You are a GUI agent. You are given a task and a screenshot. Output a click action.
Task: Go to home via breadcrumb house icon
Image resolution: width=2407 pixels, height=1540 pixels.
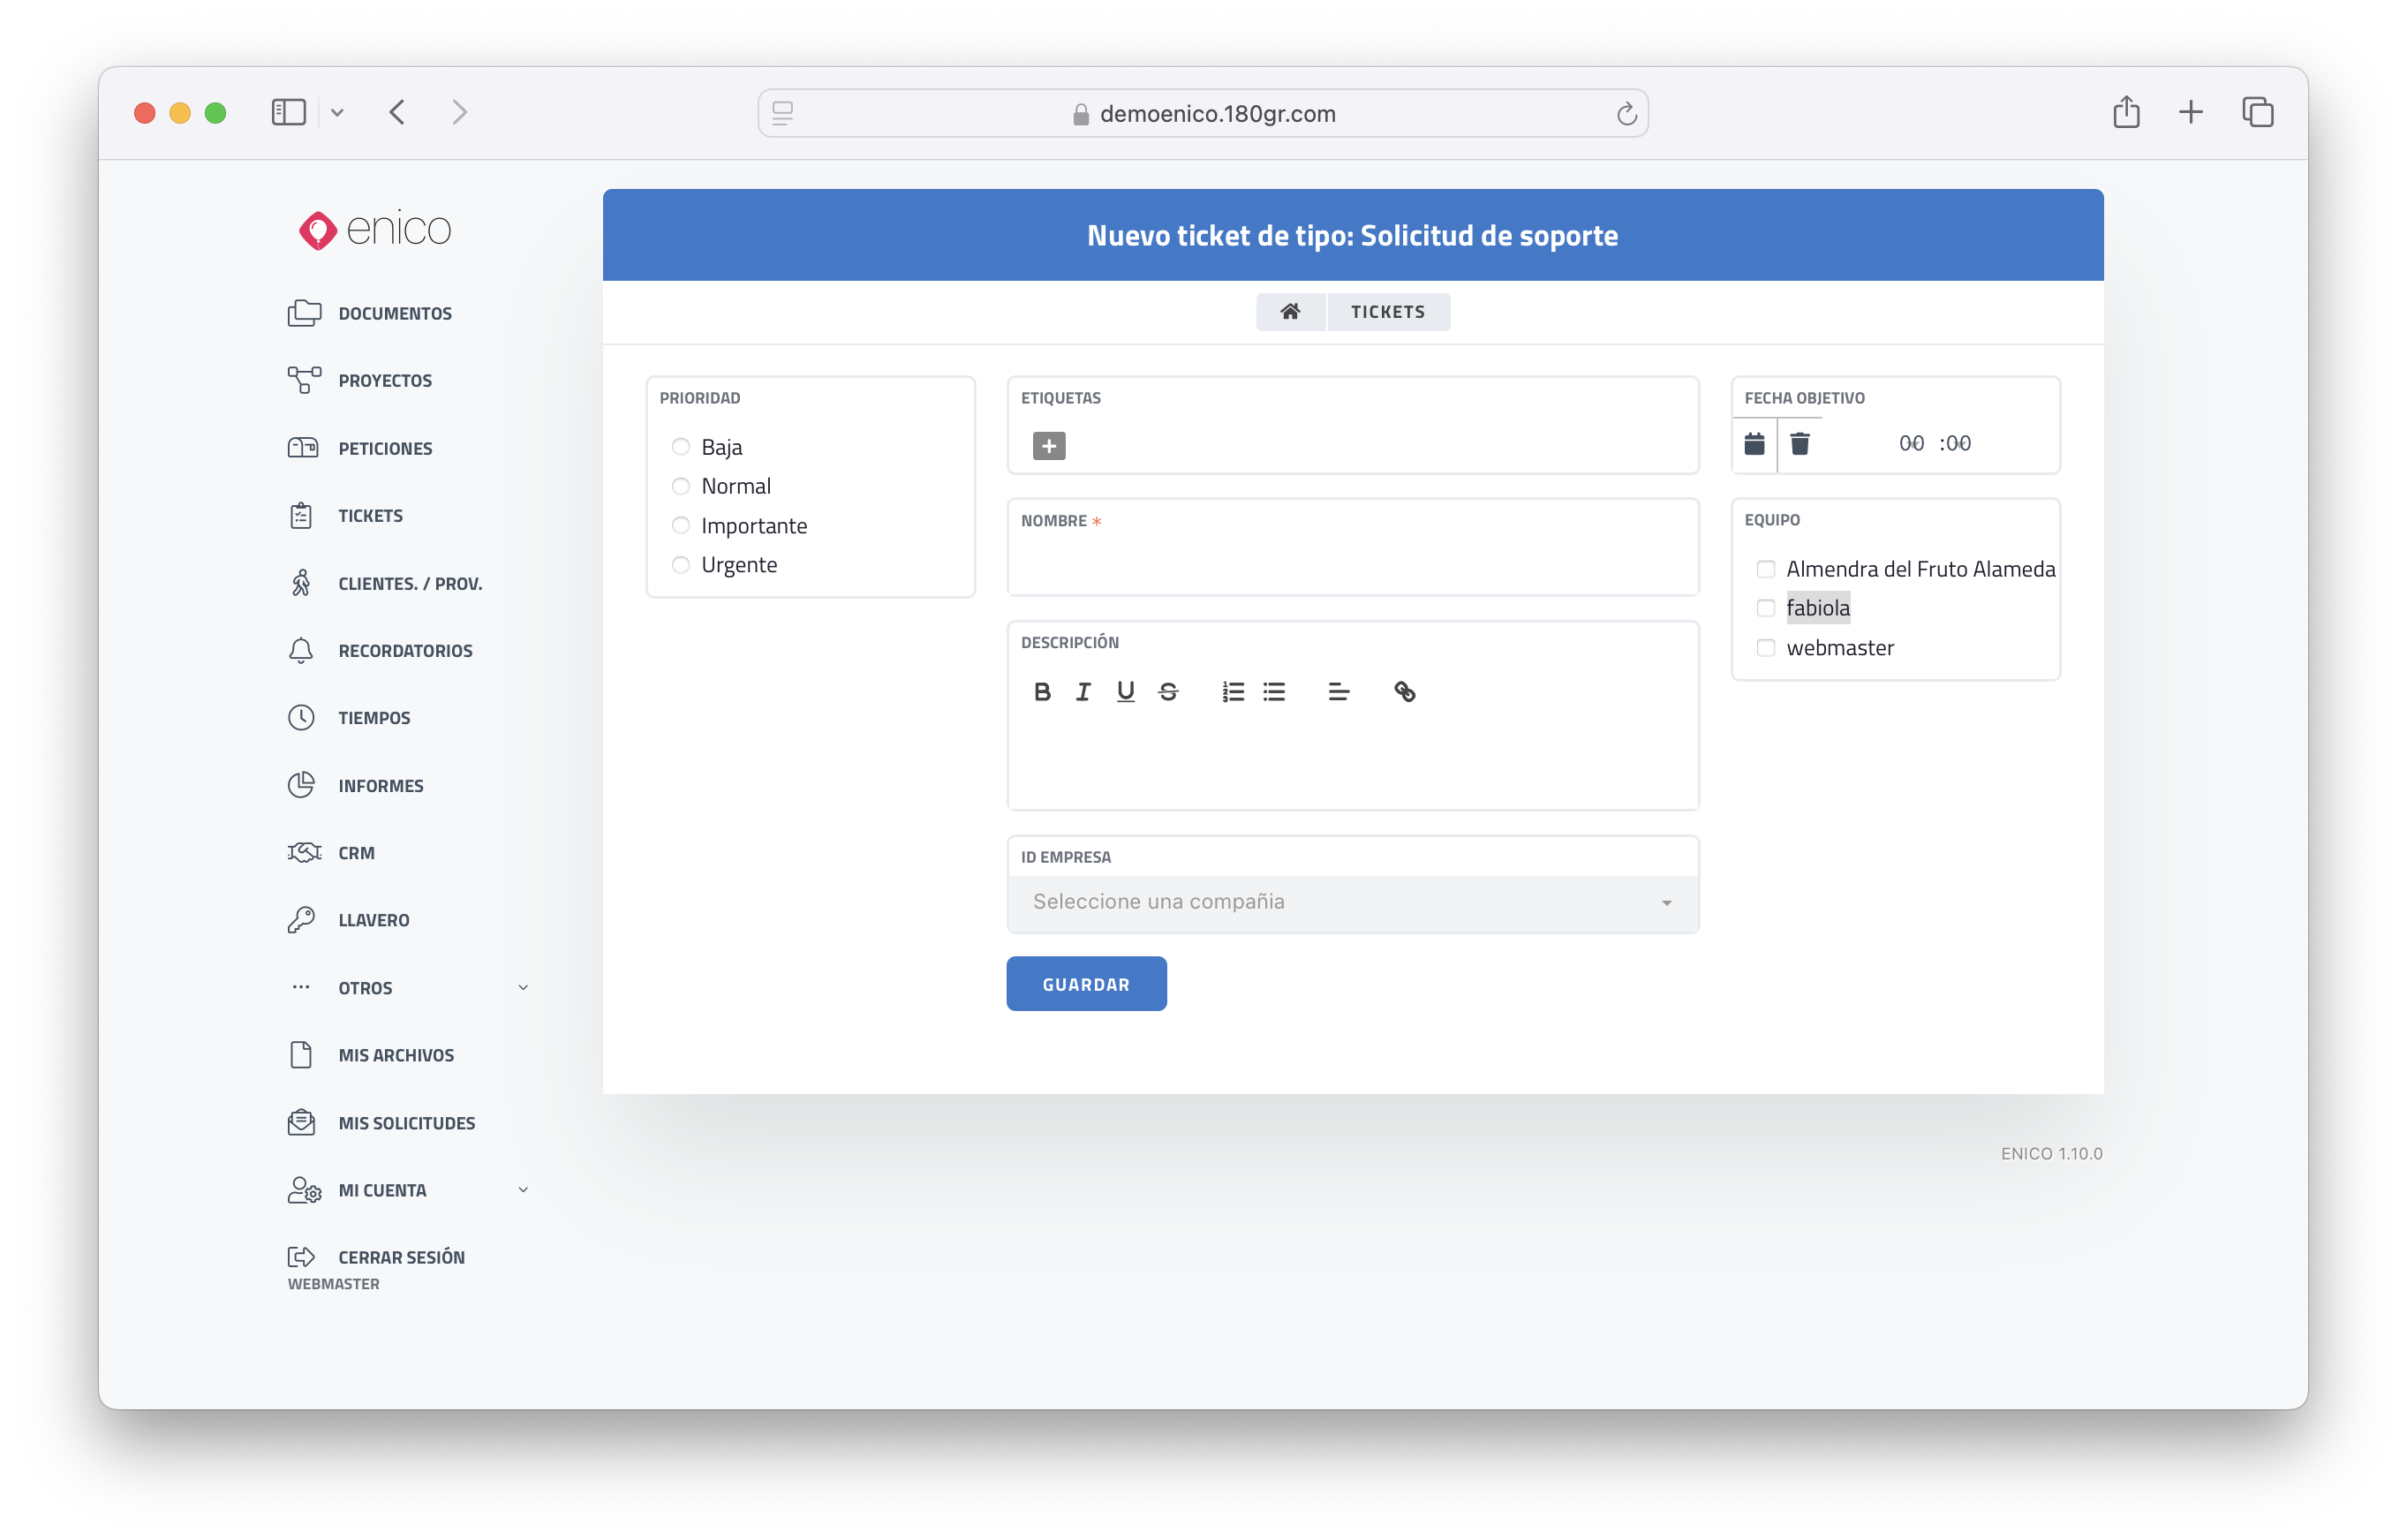1290,312
